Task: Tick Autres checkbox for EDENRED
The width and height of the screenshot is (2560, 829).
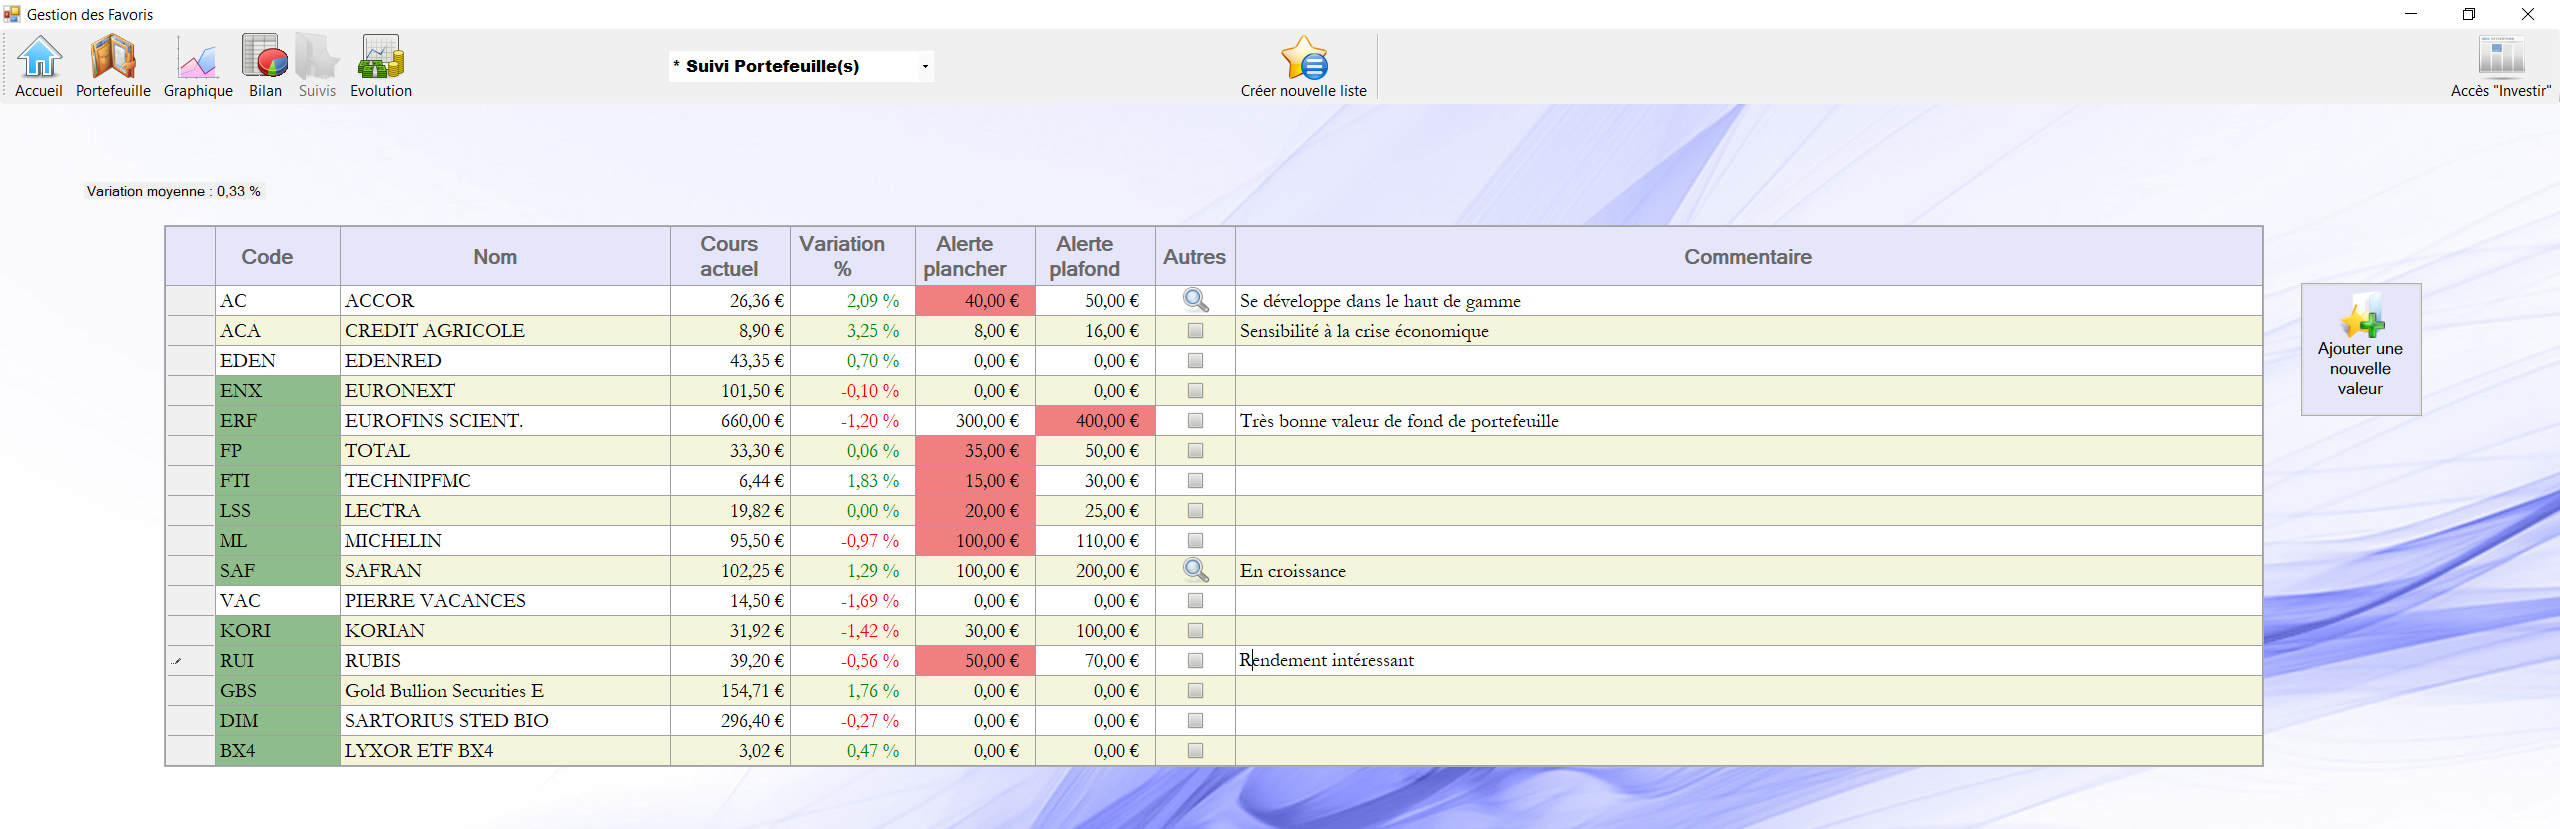Action: [x=1195, y=361]
